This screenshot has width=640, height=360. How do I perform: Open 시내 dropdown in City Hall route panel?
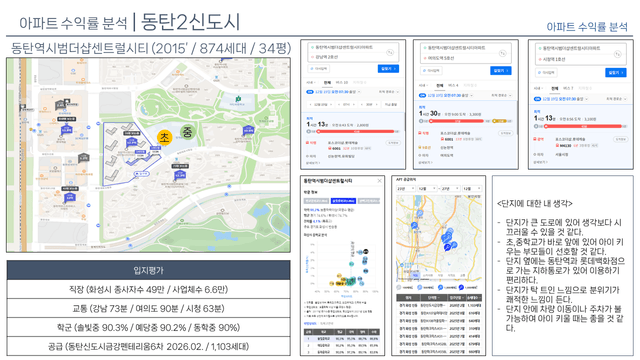click(538, 89)
